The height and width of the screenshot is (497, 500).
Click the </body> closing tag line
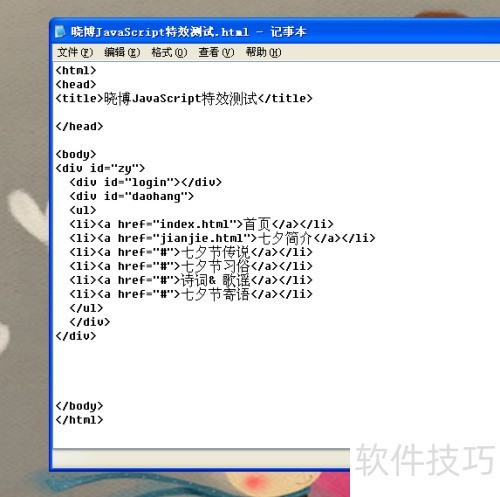(x=79, y=406)
